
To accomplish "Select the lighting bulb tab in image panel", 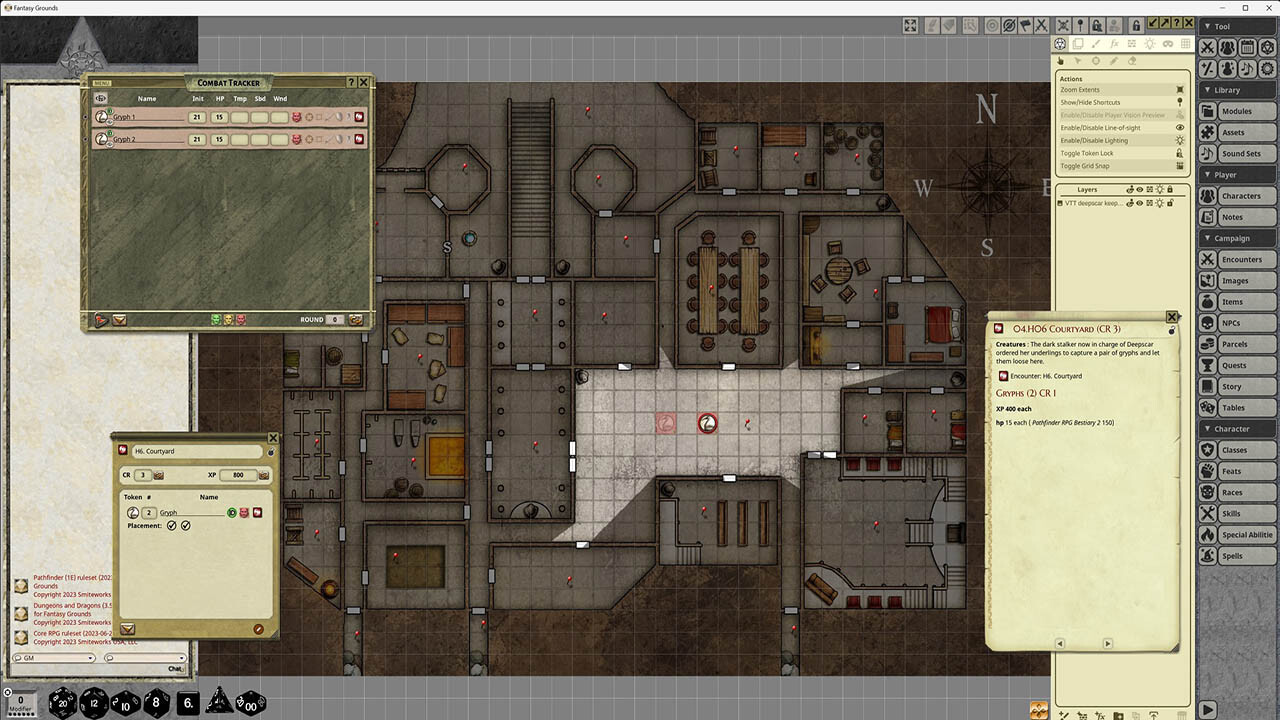I will (1150, 44).
